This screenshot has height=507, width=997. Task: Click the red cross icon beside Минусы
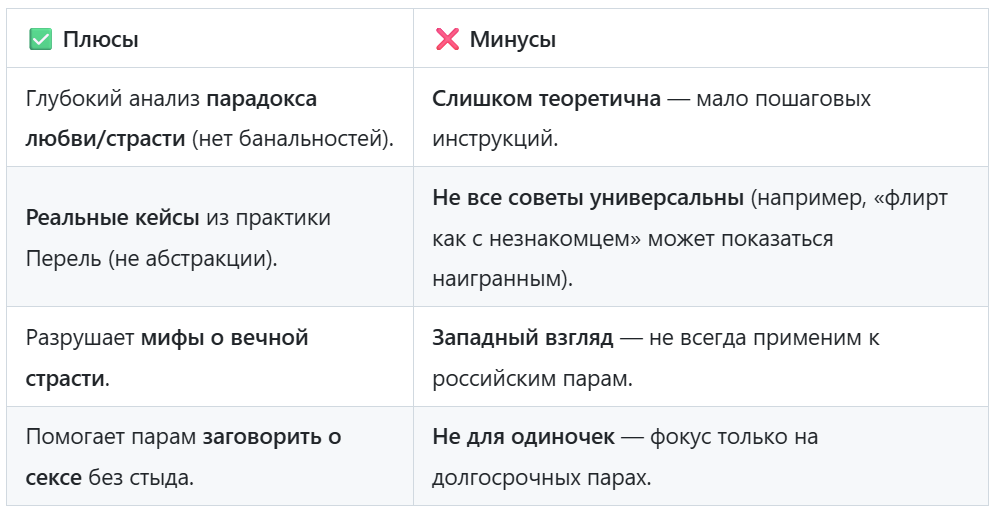[x=447, y=39]
